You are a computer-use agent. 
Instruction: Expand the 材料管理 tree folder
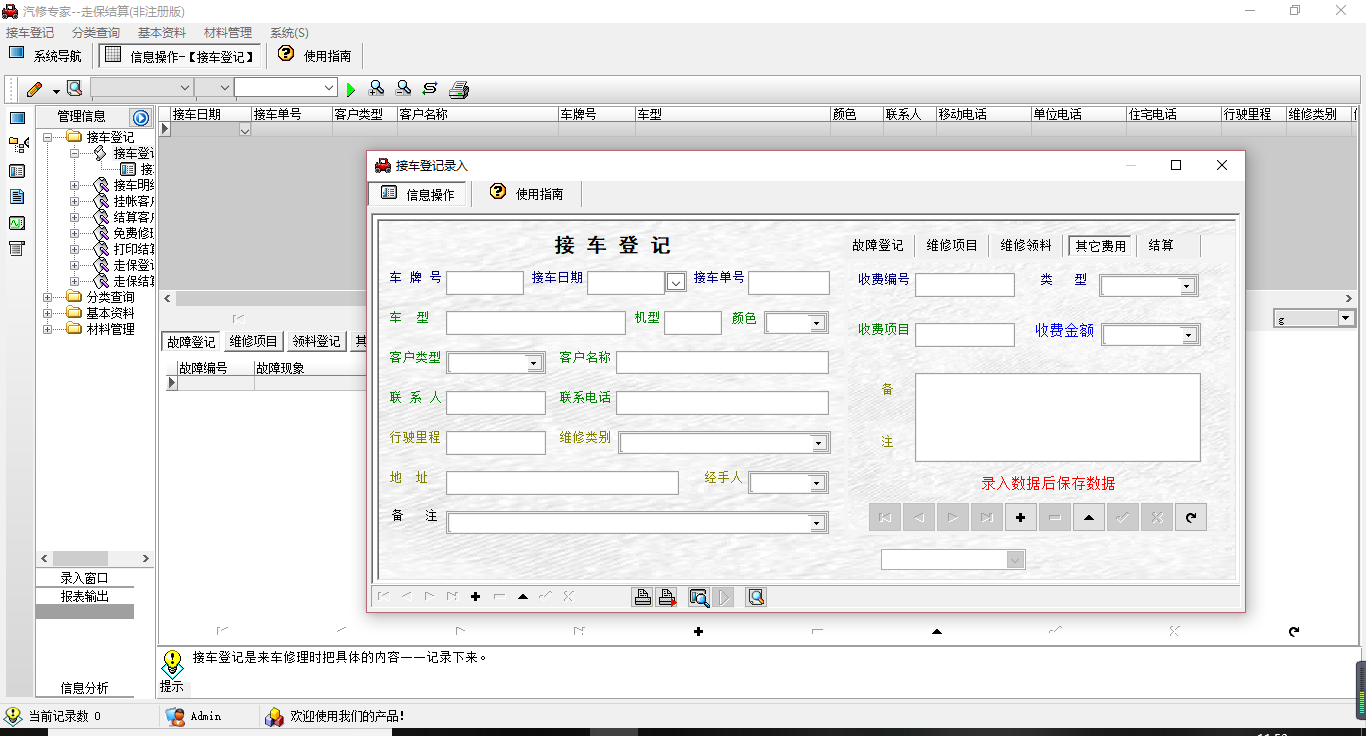(x=48, y=329)
